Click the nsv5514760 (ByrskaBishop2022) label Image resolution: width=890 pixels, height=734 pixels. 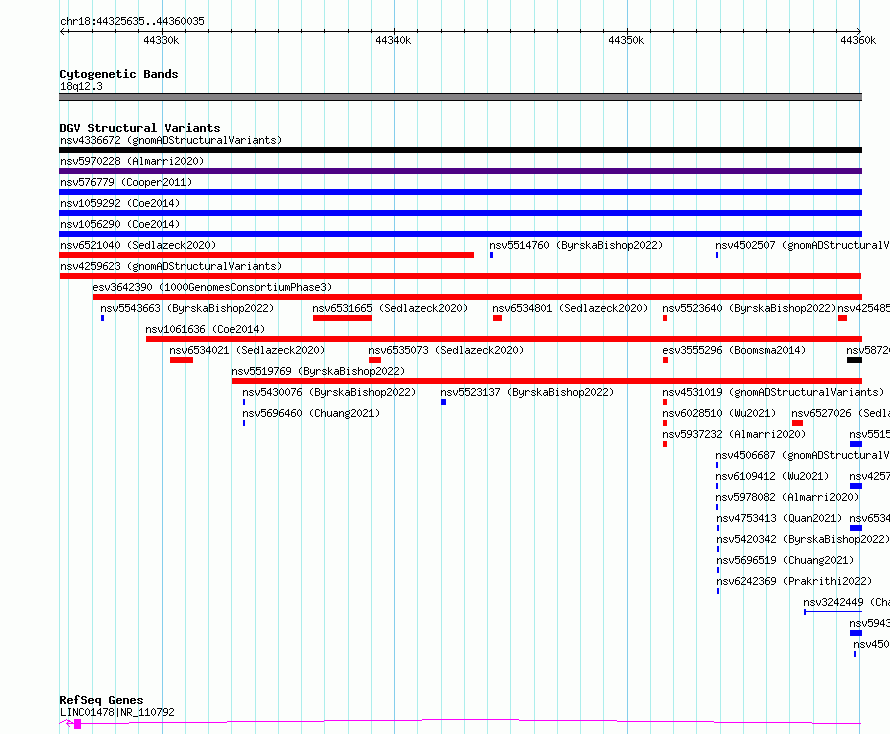pyautogui.click(x=576, y=245)
